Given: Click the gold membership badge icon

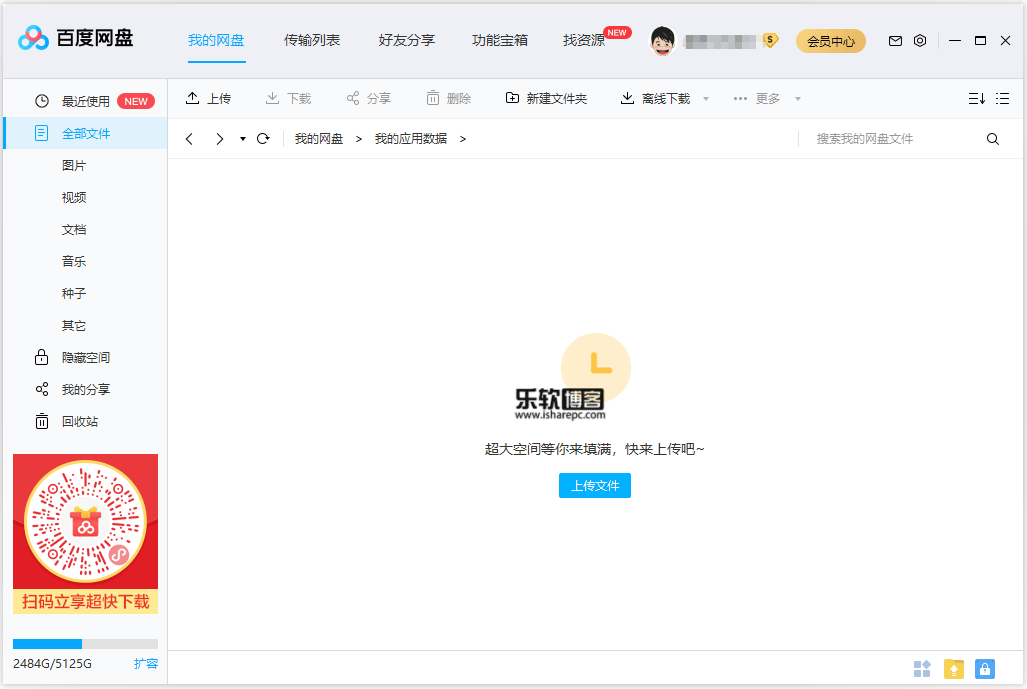Looking at the screenshot, I should 771,41.
